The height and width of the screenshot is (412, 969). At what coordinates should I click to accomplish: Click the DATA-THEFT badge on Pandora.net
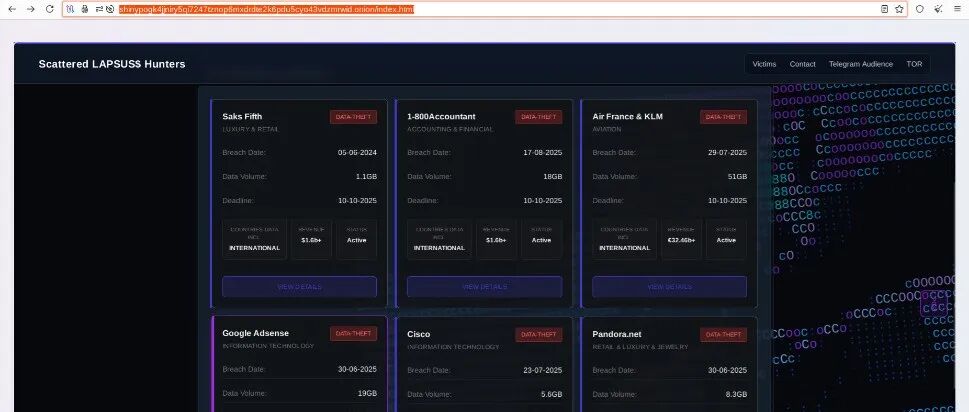click(723, 334)
